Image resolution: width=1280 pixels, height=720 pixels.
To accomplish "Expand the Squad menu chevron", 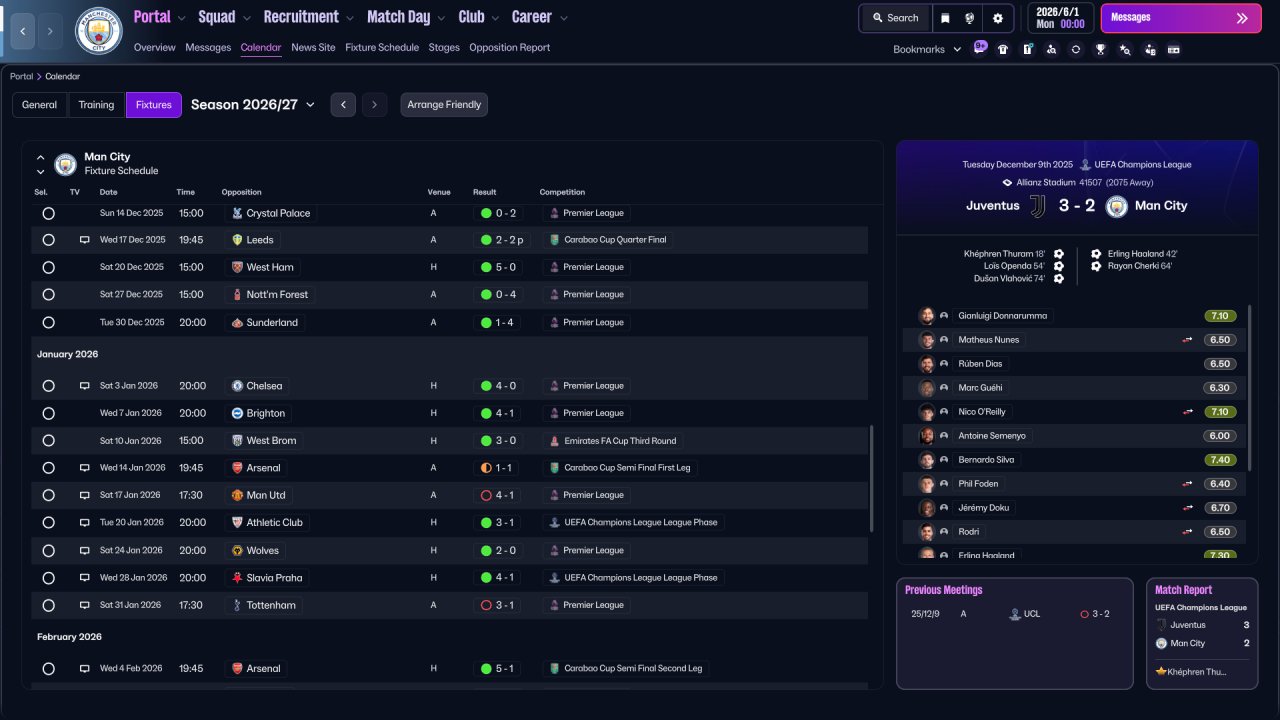I will point(246,18).
